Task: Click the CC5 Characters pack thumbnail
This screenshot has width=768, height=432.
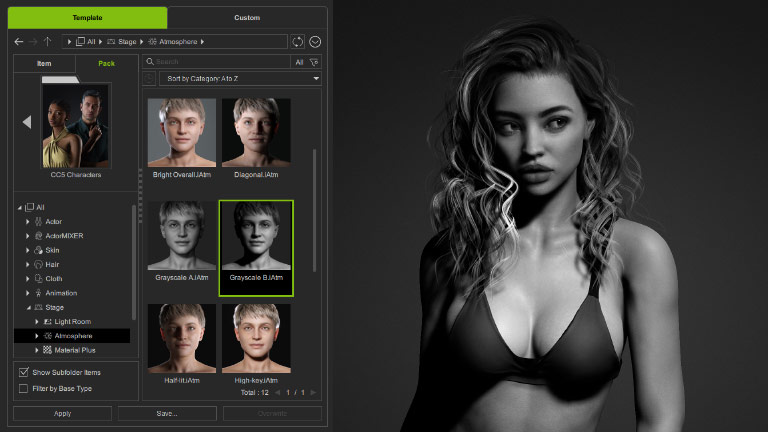Action: coord(76,126)
